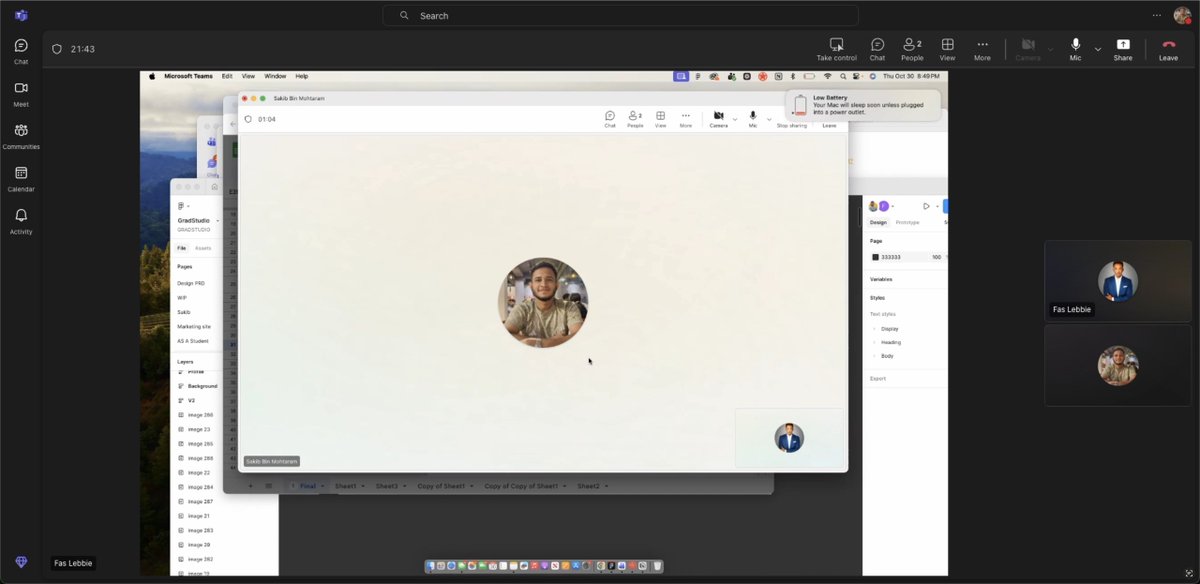Open Calendar in the Teams sidebar
Screen dimensions: 1200x584
click(21, 178)
